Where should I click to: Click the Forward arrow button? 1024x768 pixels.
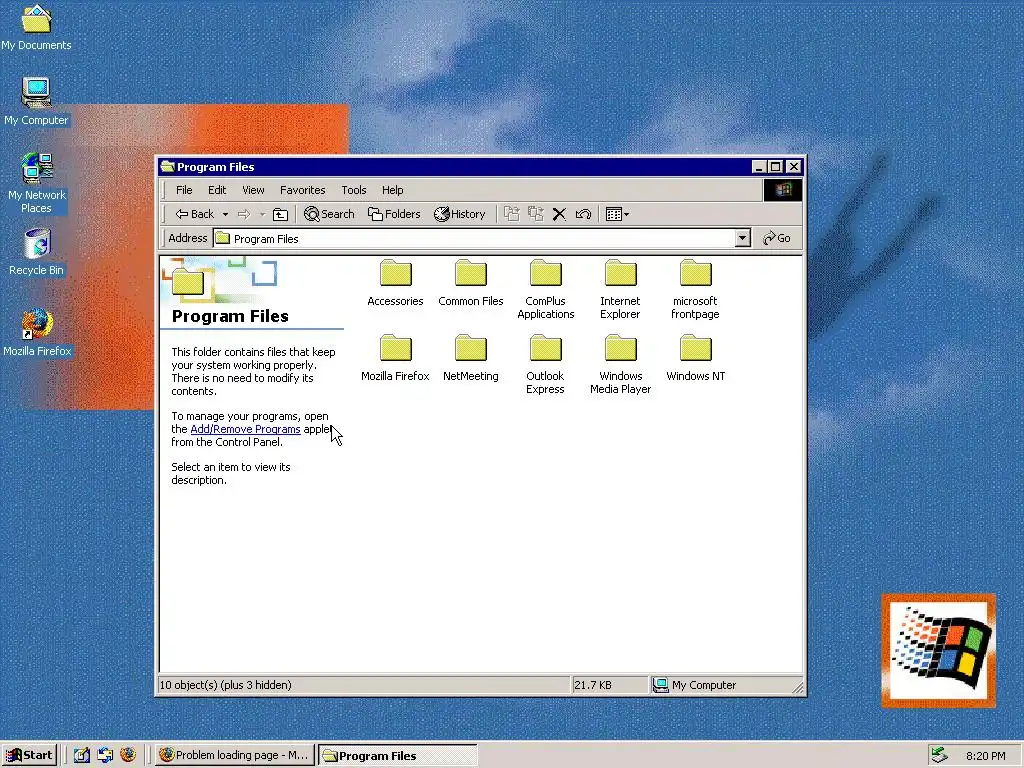click(x=244, y=214)
